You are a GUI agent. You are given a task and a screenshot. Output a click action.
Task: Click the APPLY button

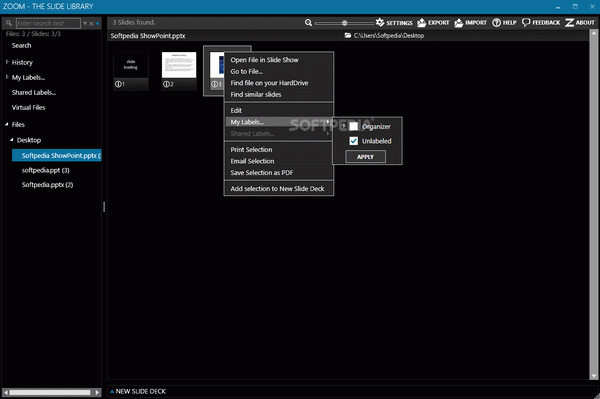pos(365,157)
